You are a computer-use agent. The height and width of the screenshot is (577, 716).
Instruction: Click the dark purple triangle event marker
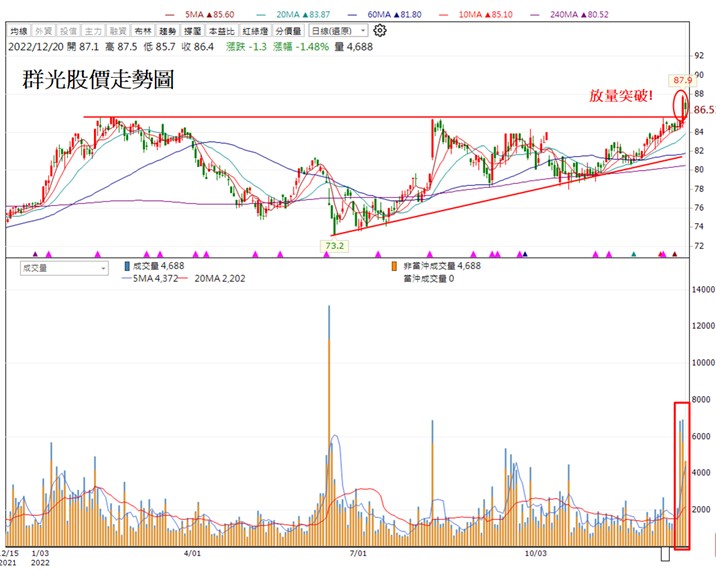(x=36, y=254)
